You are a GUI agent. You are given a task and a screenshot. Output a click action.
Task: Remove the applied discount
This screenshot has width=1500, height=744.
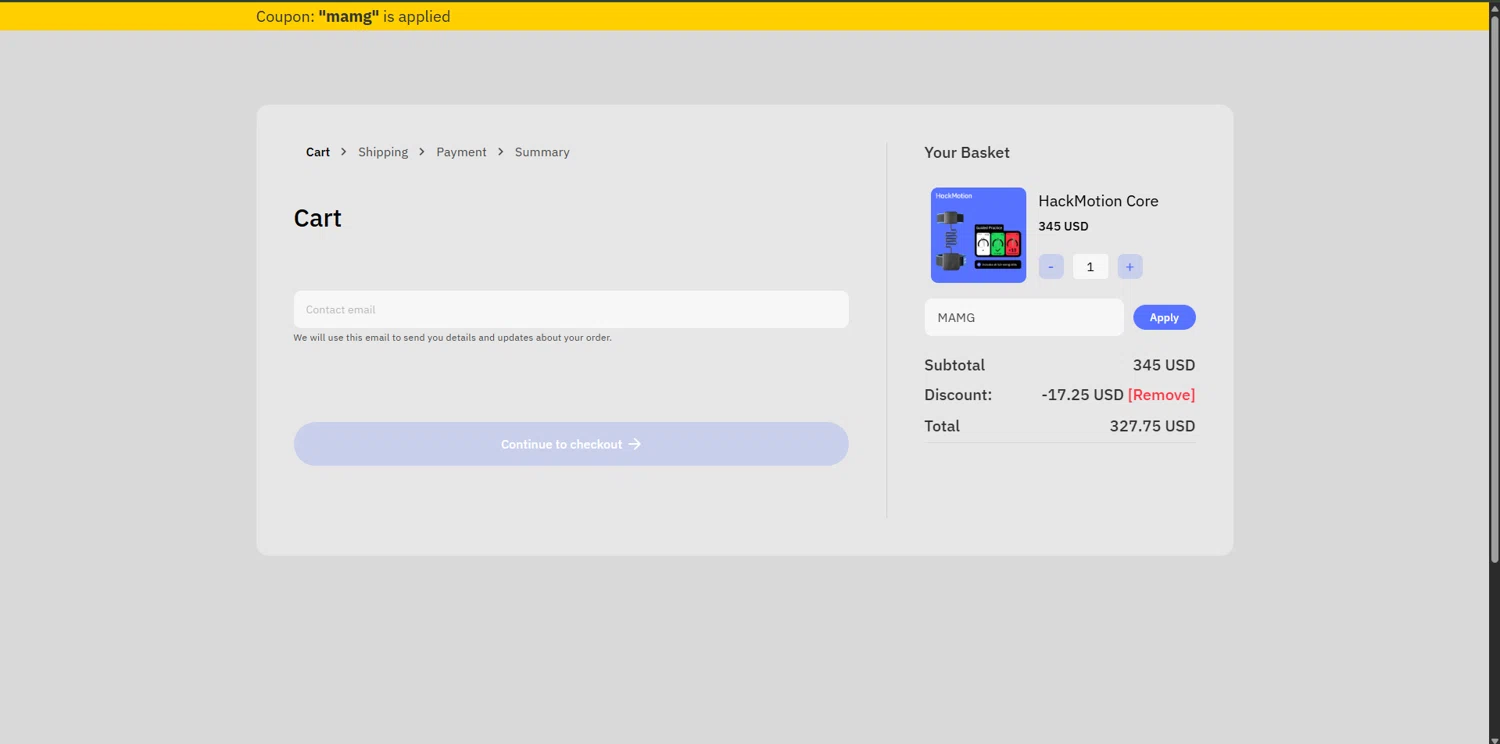click(1162, 395)
